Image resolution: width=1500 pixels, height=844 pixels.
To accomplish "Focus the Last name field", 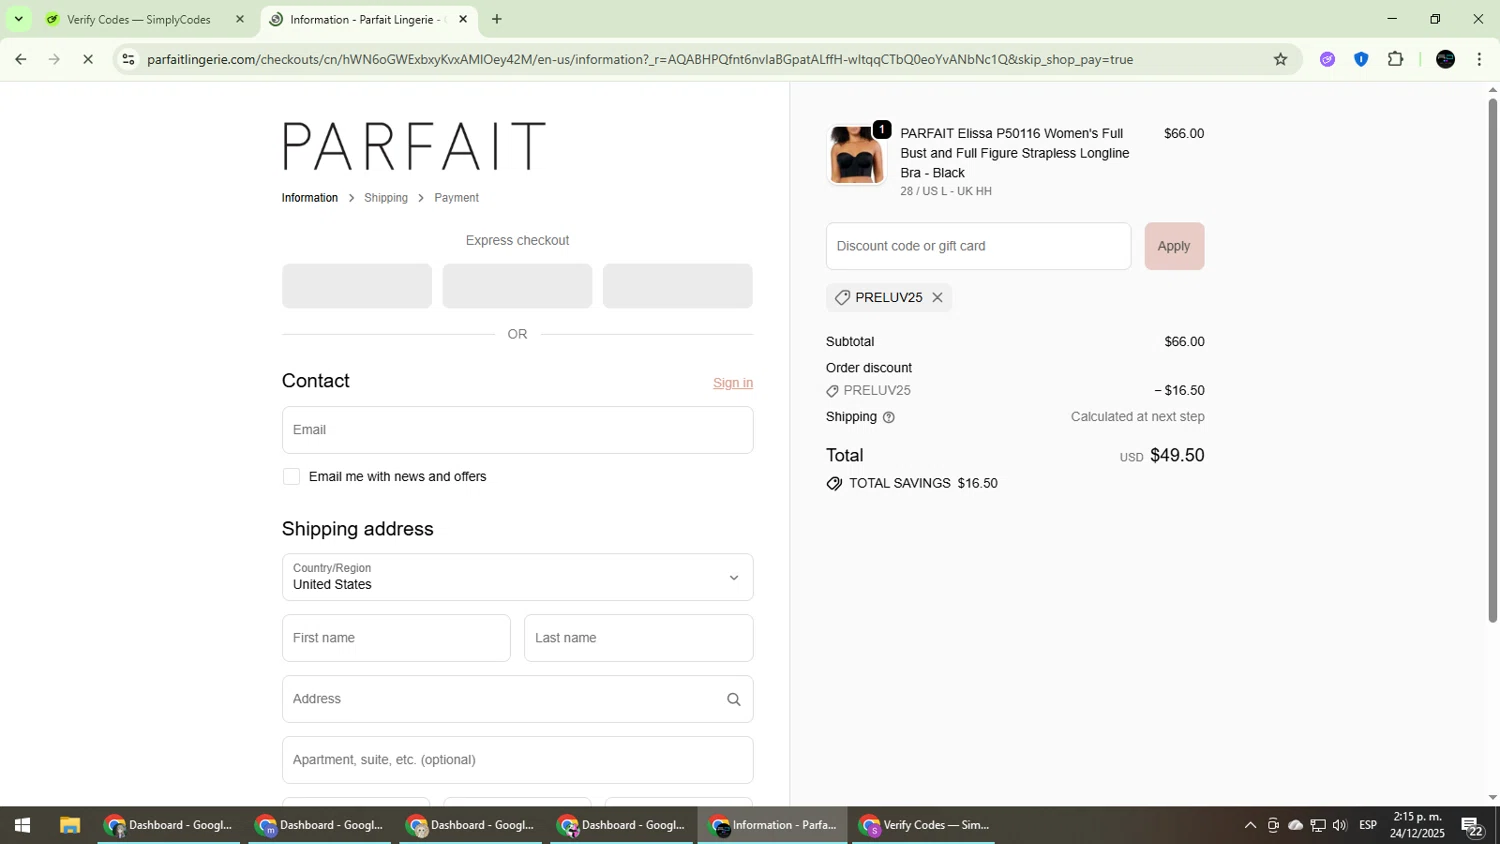I will coord(638,638).
